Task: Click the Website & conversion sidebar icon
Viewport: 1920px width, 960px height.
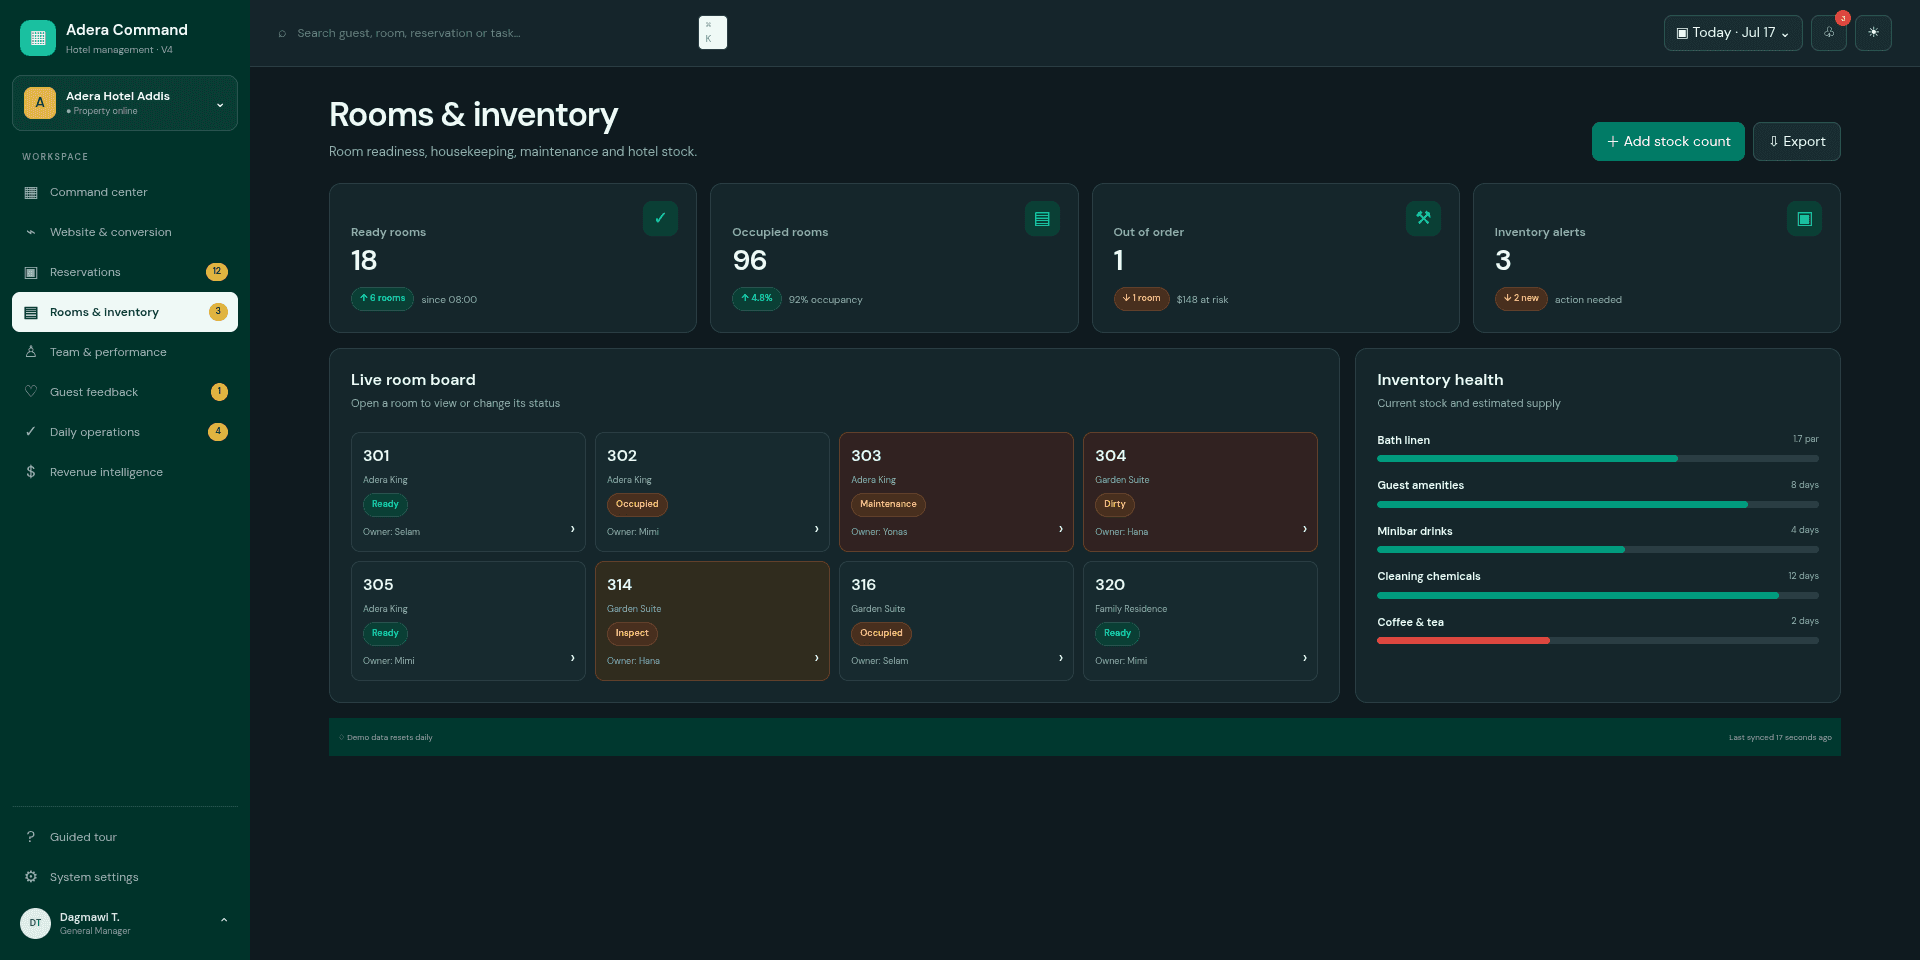Action: [x=31, y=232]
